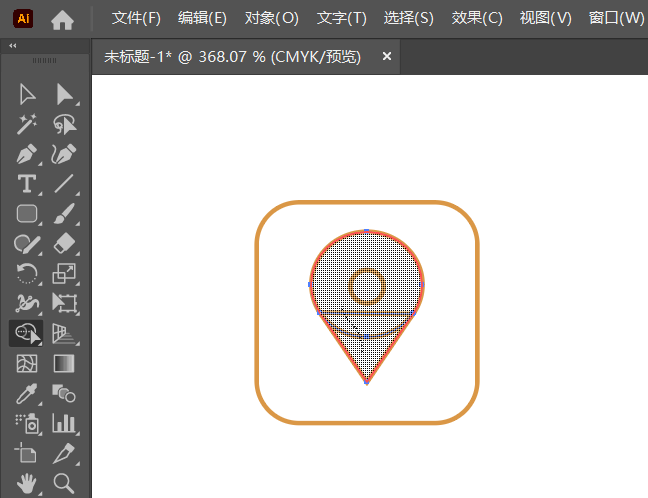Select the Gradient tool

64,364
